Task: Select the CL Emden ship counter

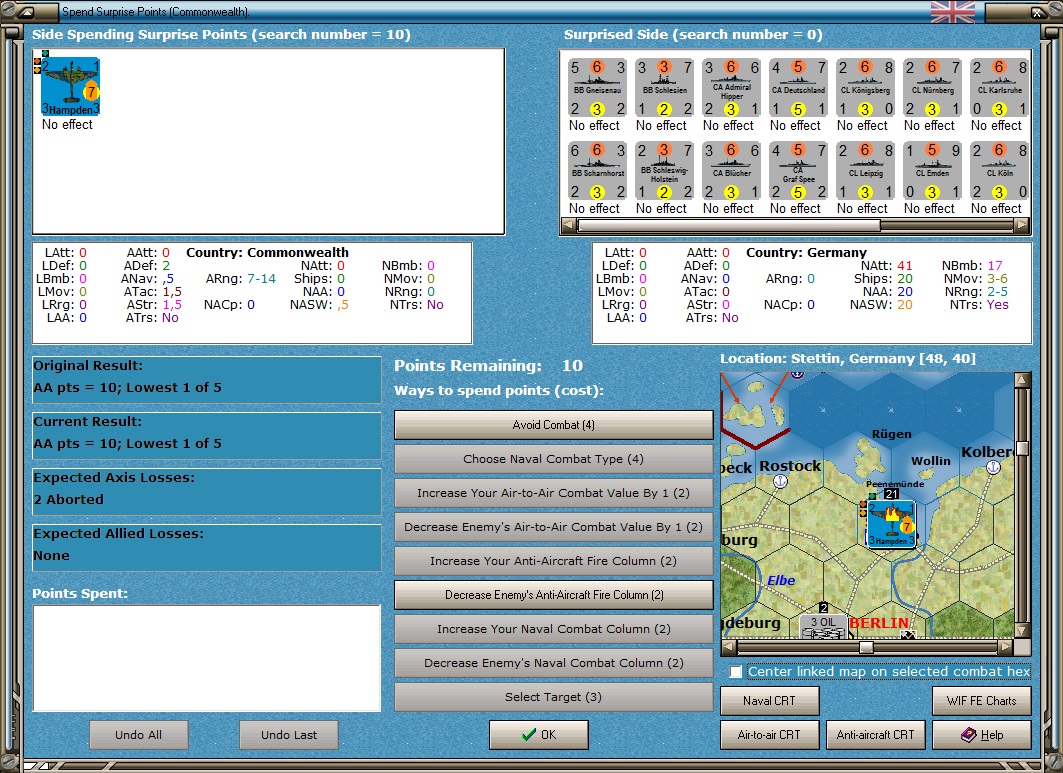Action: 932,171
